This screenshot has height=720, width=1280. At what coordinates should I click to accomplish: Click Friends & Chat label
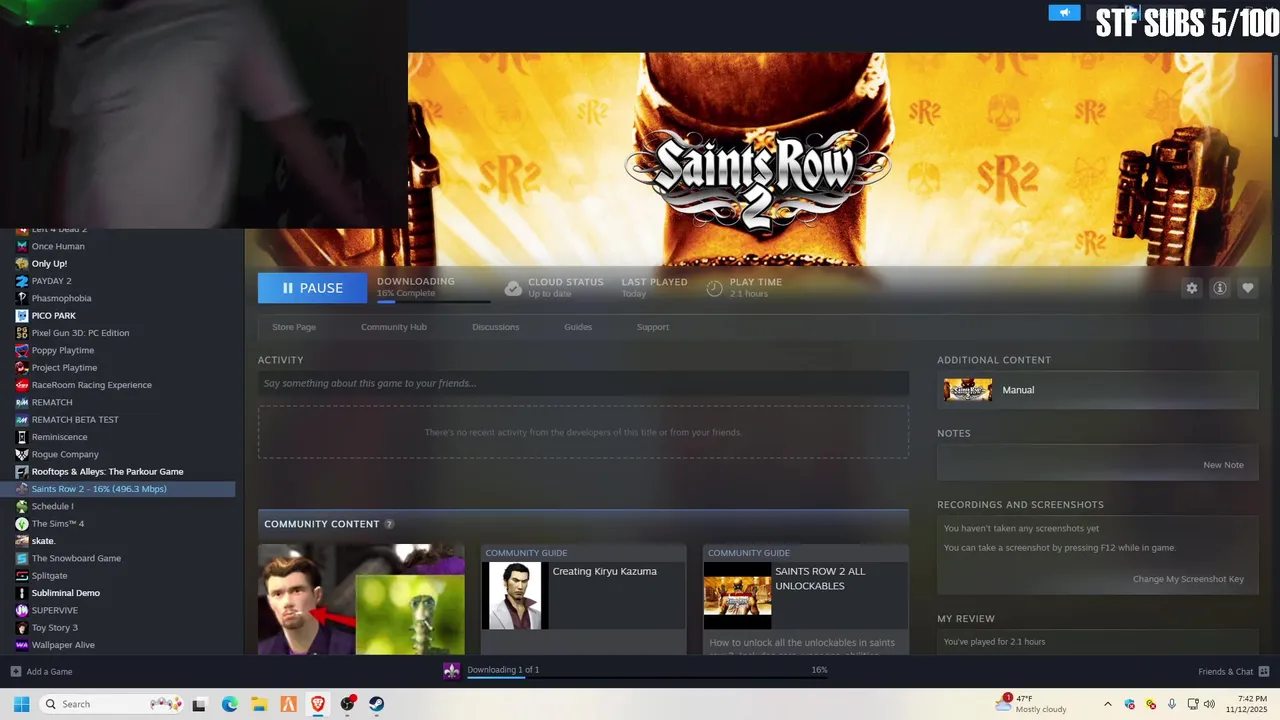pos(1226,672)
